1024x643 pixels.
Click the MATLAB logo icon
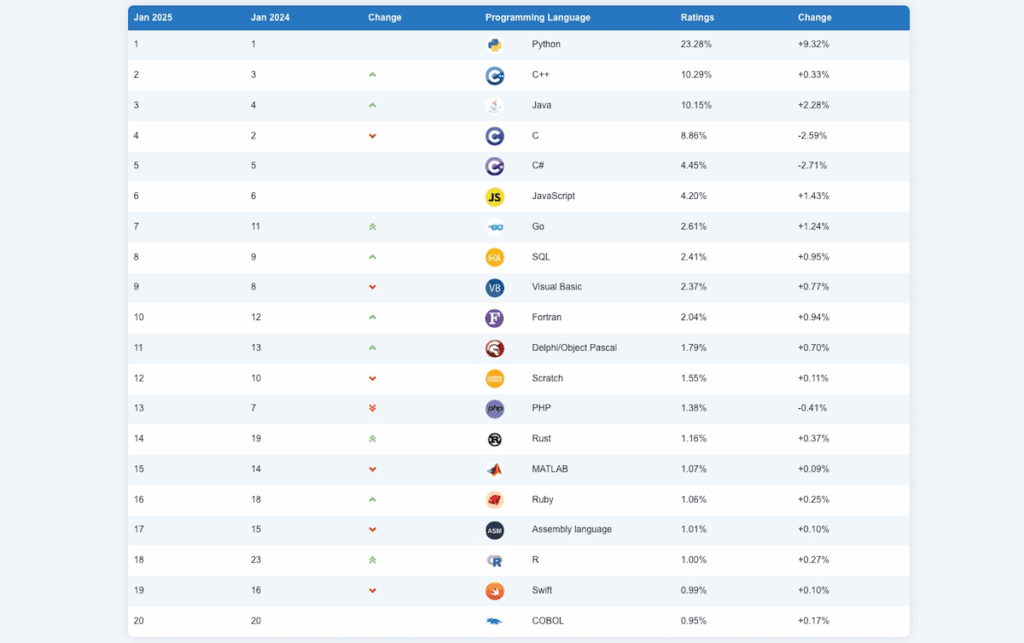click(494, 469)
